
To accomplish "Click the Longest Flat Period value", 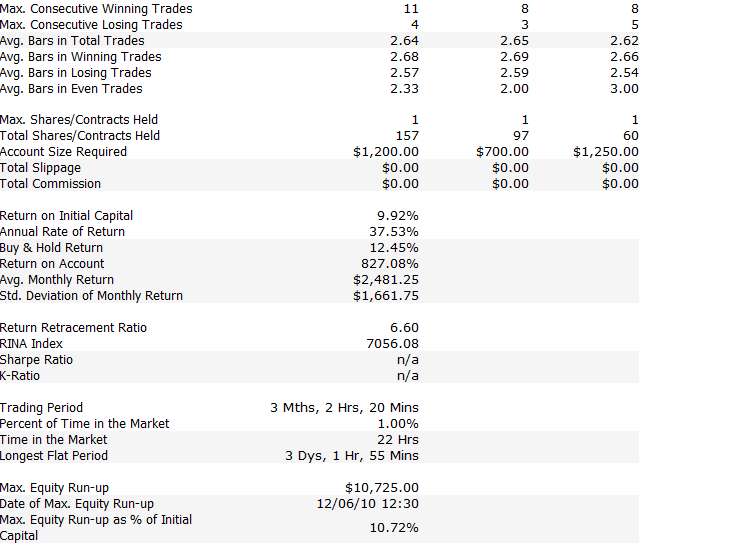I will point(352,455).
